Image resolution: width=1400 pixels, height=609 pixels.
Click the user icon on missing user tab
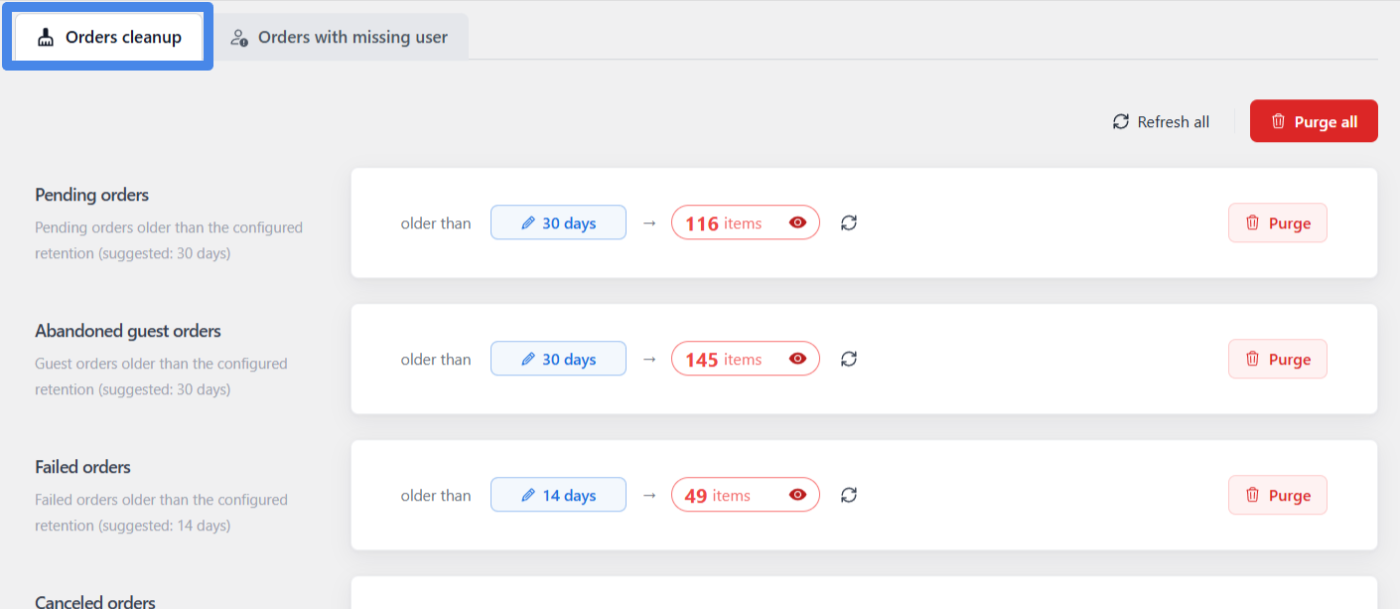238,38
